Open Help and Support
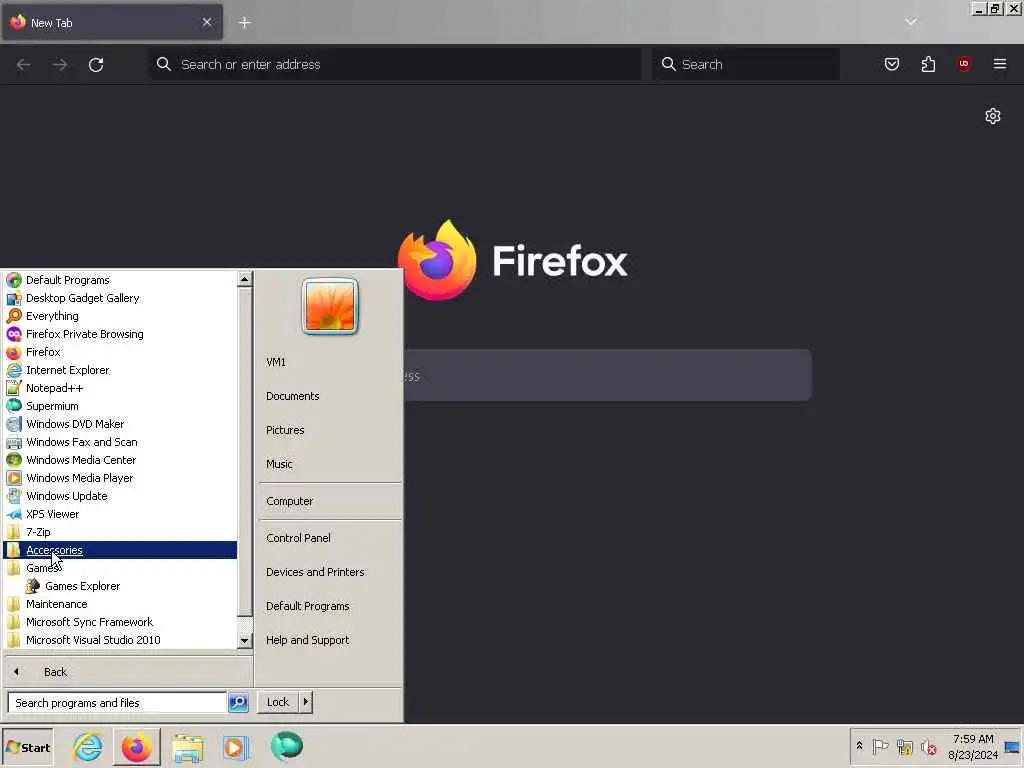 click(x=330, y=640)
